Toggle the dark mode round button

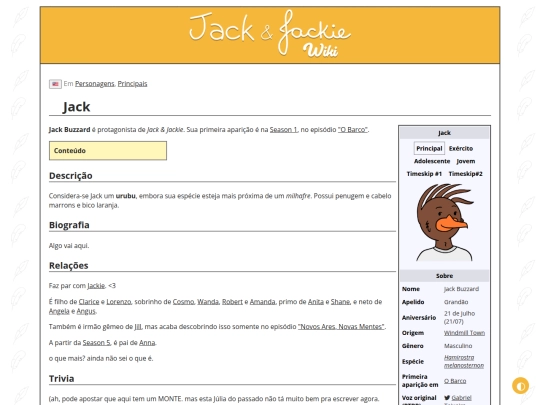pos(520,386)
